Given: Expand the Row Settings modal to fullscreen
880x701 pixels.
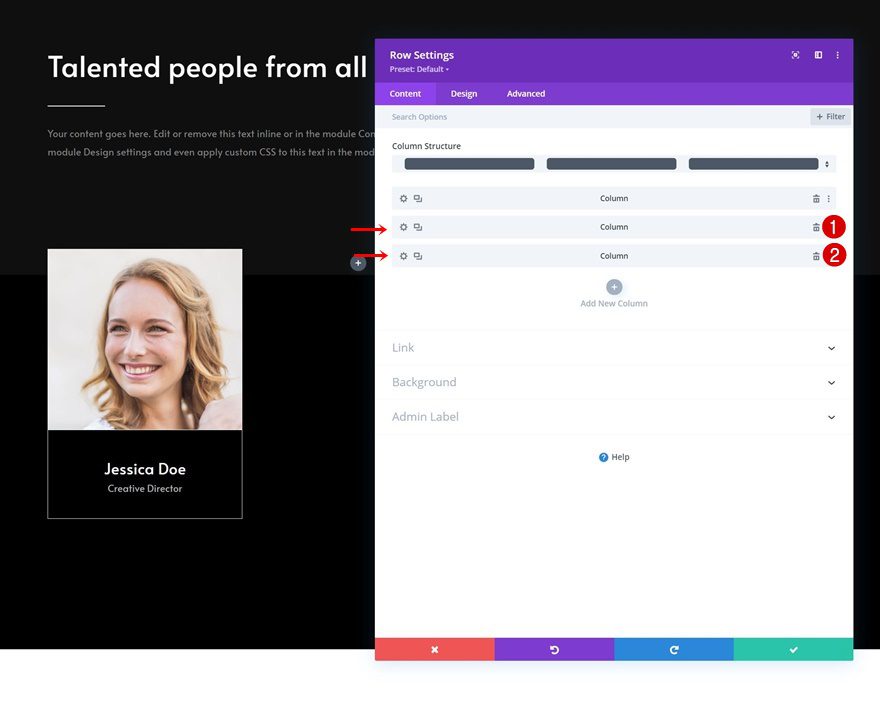Looking at the screenshot, I should (817, 54).
